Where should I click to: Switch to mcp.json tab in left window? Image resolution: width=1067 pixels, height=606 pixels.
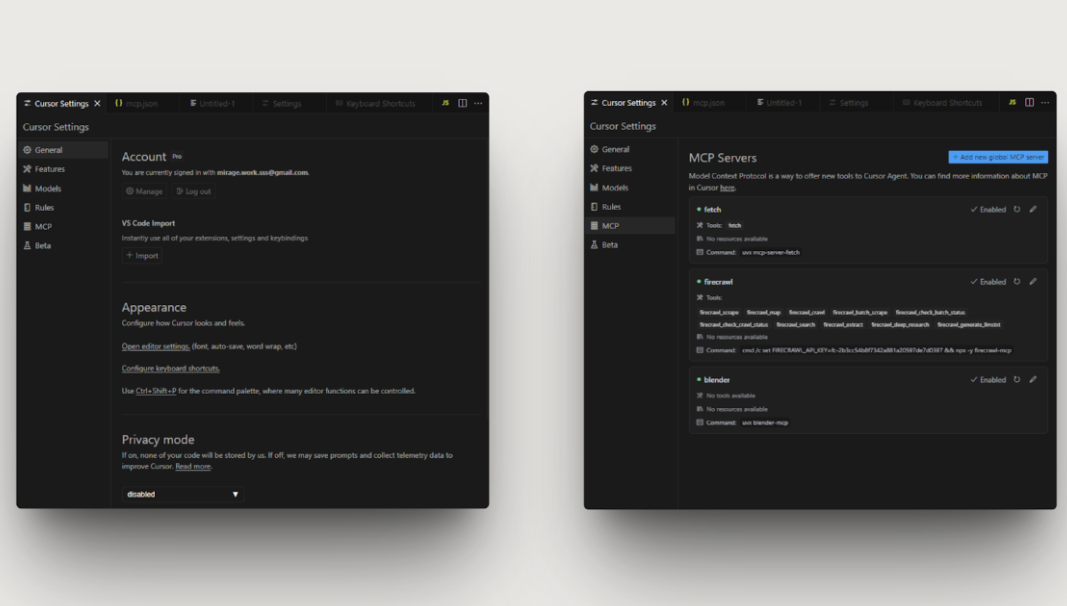coord(136,103)
